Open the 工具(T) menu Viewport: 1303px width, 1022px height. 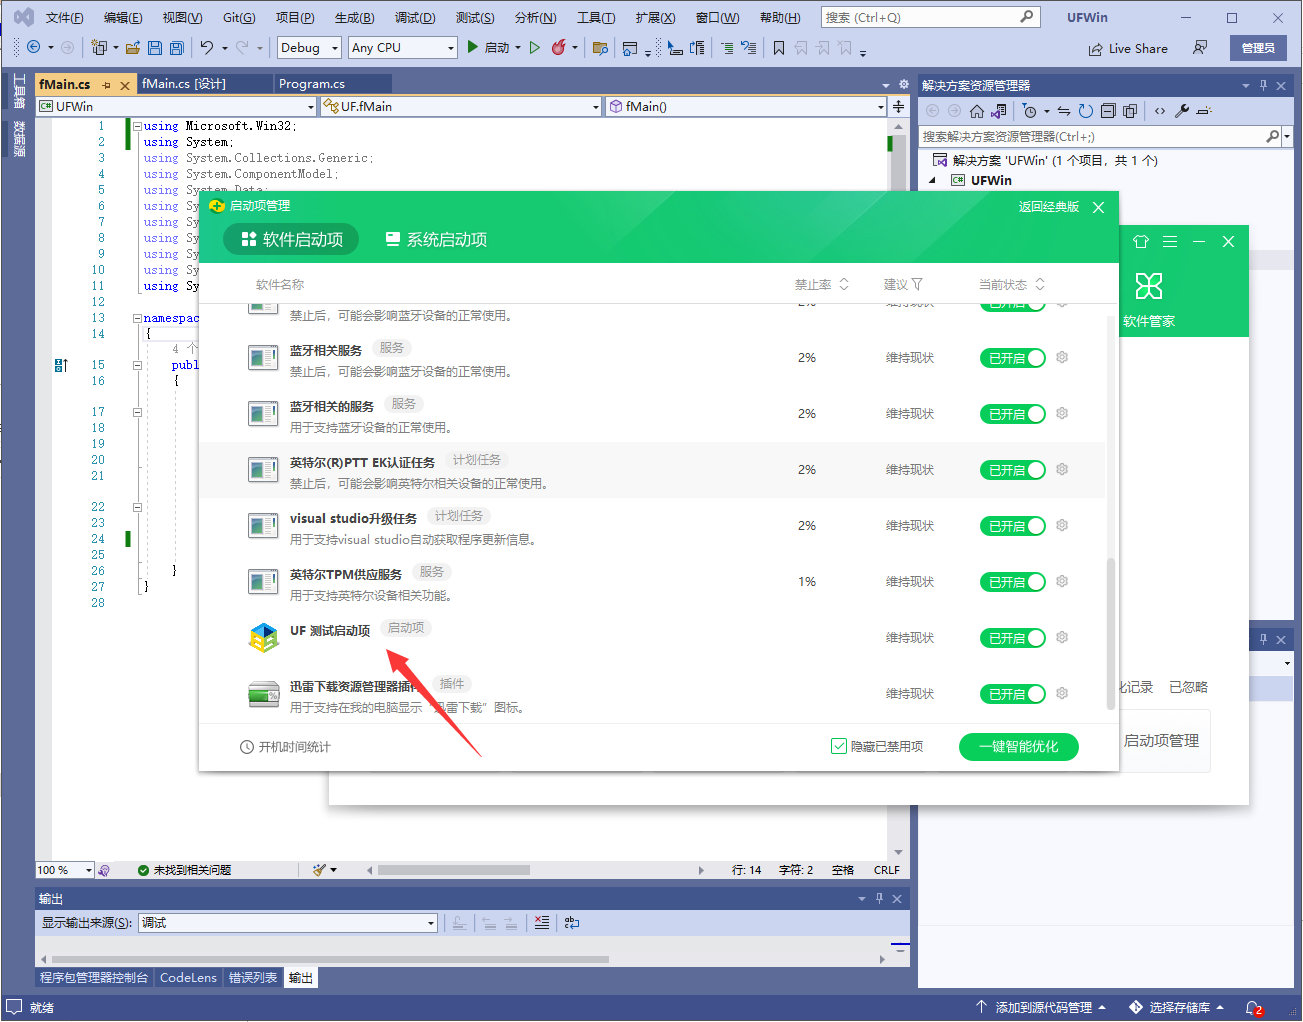[x=596, y=18]
